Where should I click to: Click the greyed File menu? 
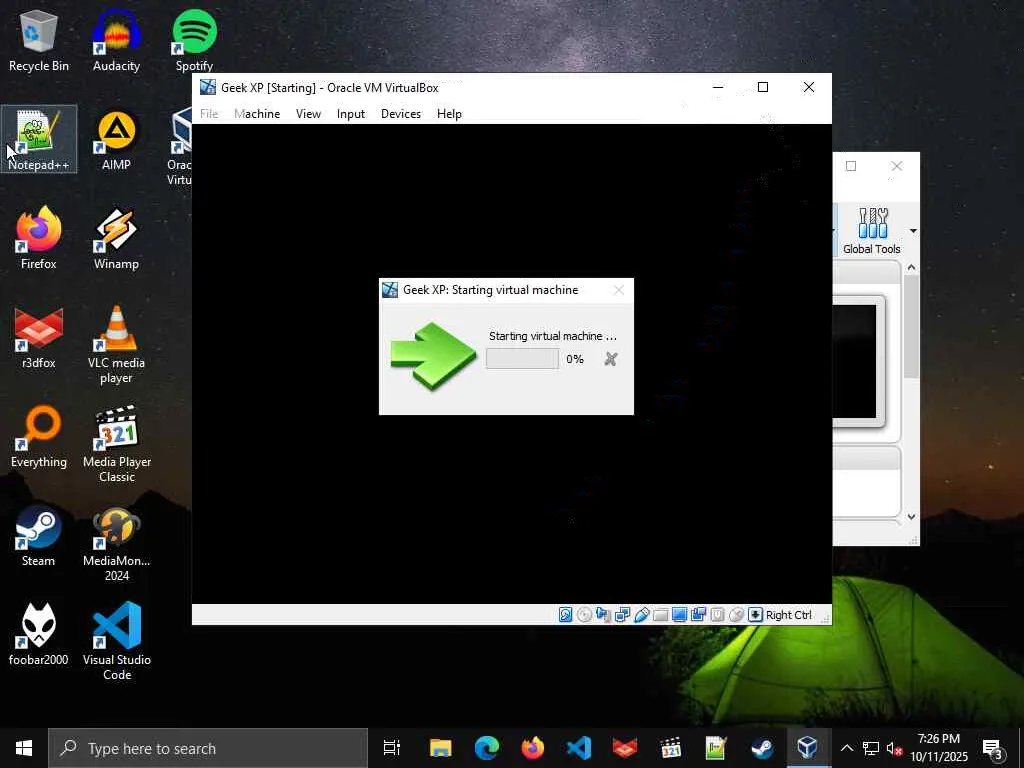pyautogui.click(x=209, y=114)
